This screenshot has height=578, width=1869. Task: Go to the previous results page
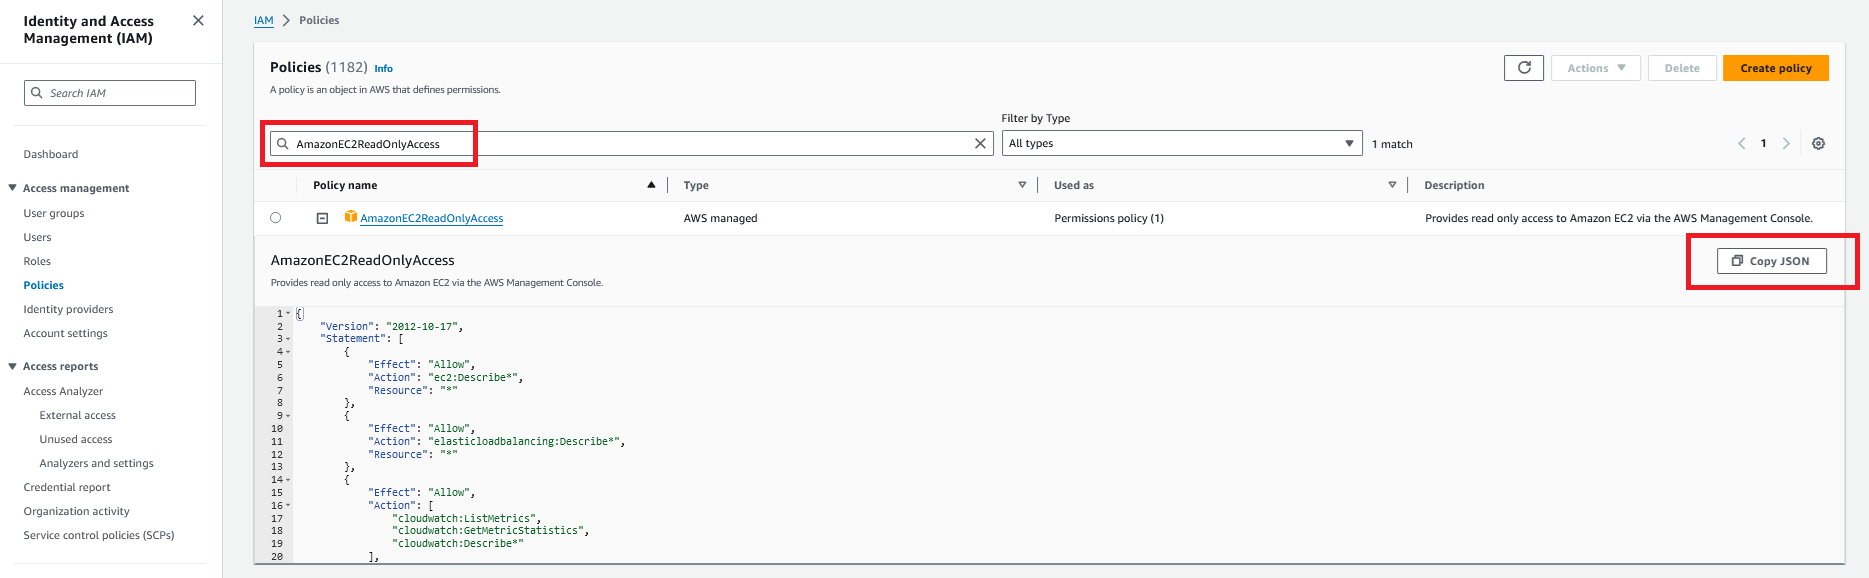pos(1741,143)
